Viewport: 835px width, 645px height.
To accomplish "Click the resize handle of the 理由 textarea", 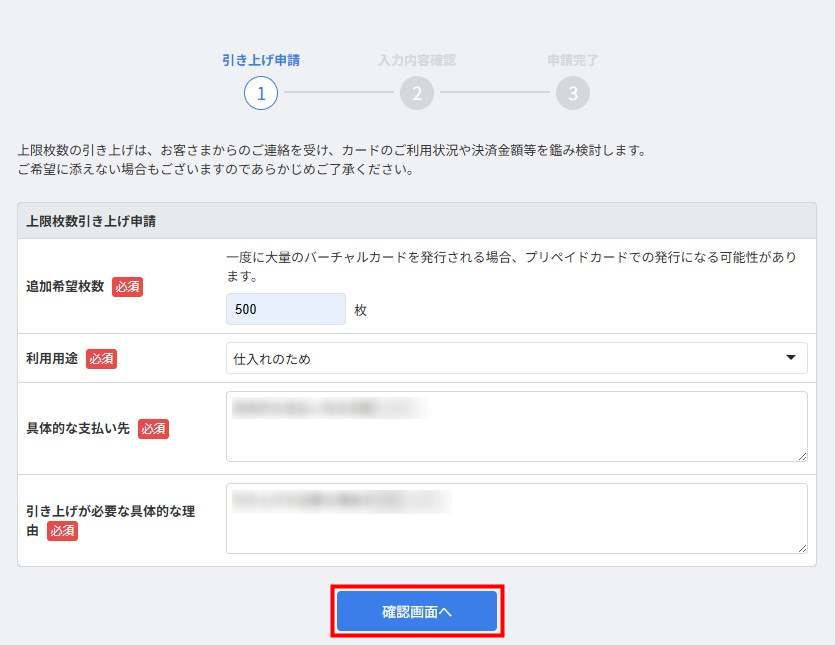I will tap(802, 548).
